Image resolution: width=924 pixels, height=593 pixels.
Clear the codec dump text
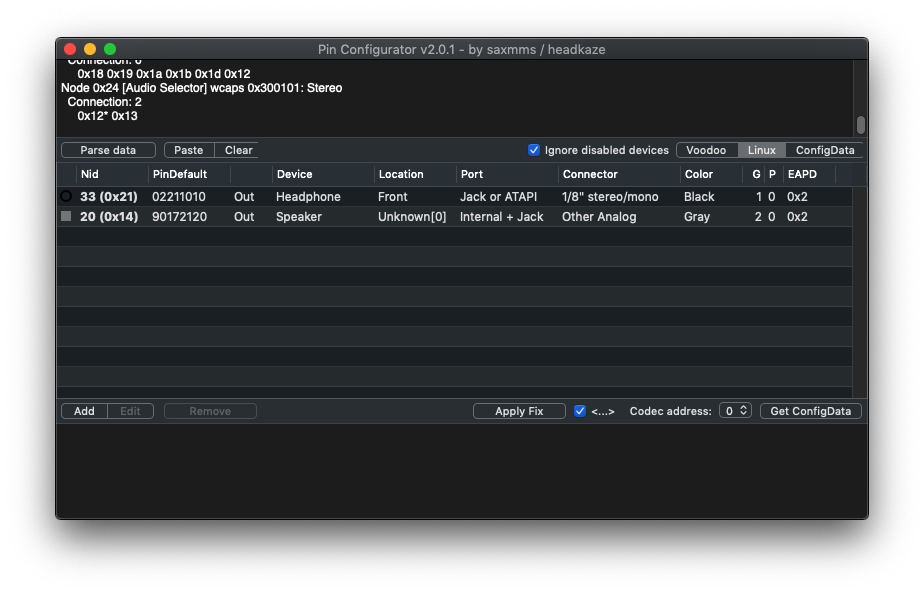tap(237, 150)
